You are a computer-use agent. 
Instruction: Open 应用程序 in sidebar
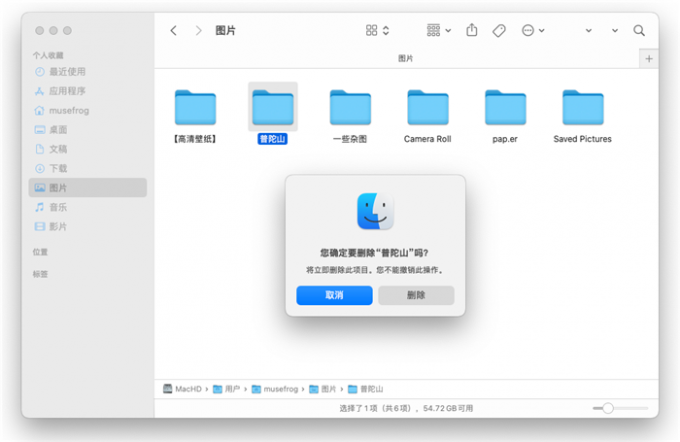click(88, 91)
